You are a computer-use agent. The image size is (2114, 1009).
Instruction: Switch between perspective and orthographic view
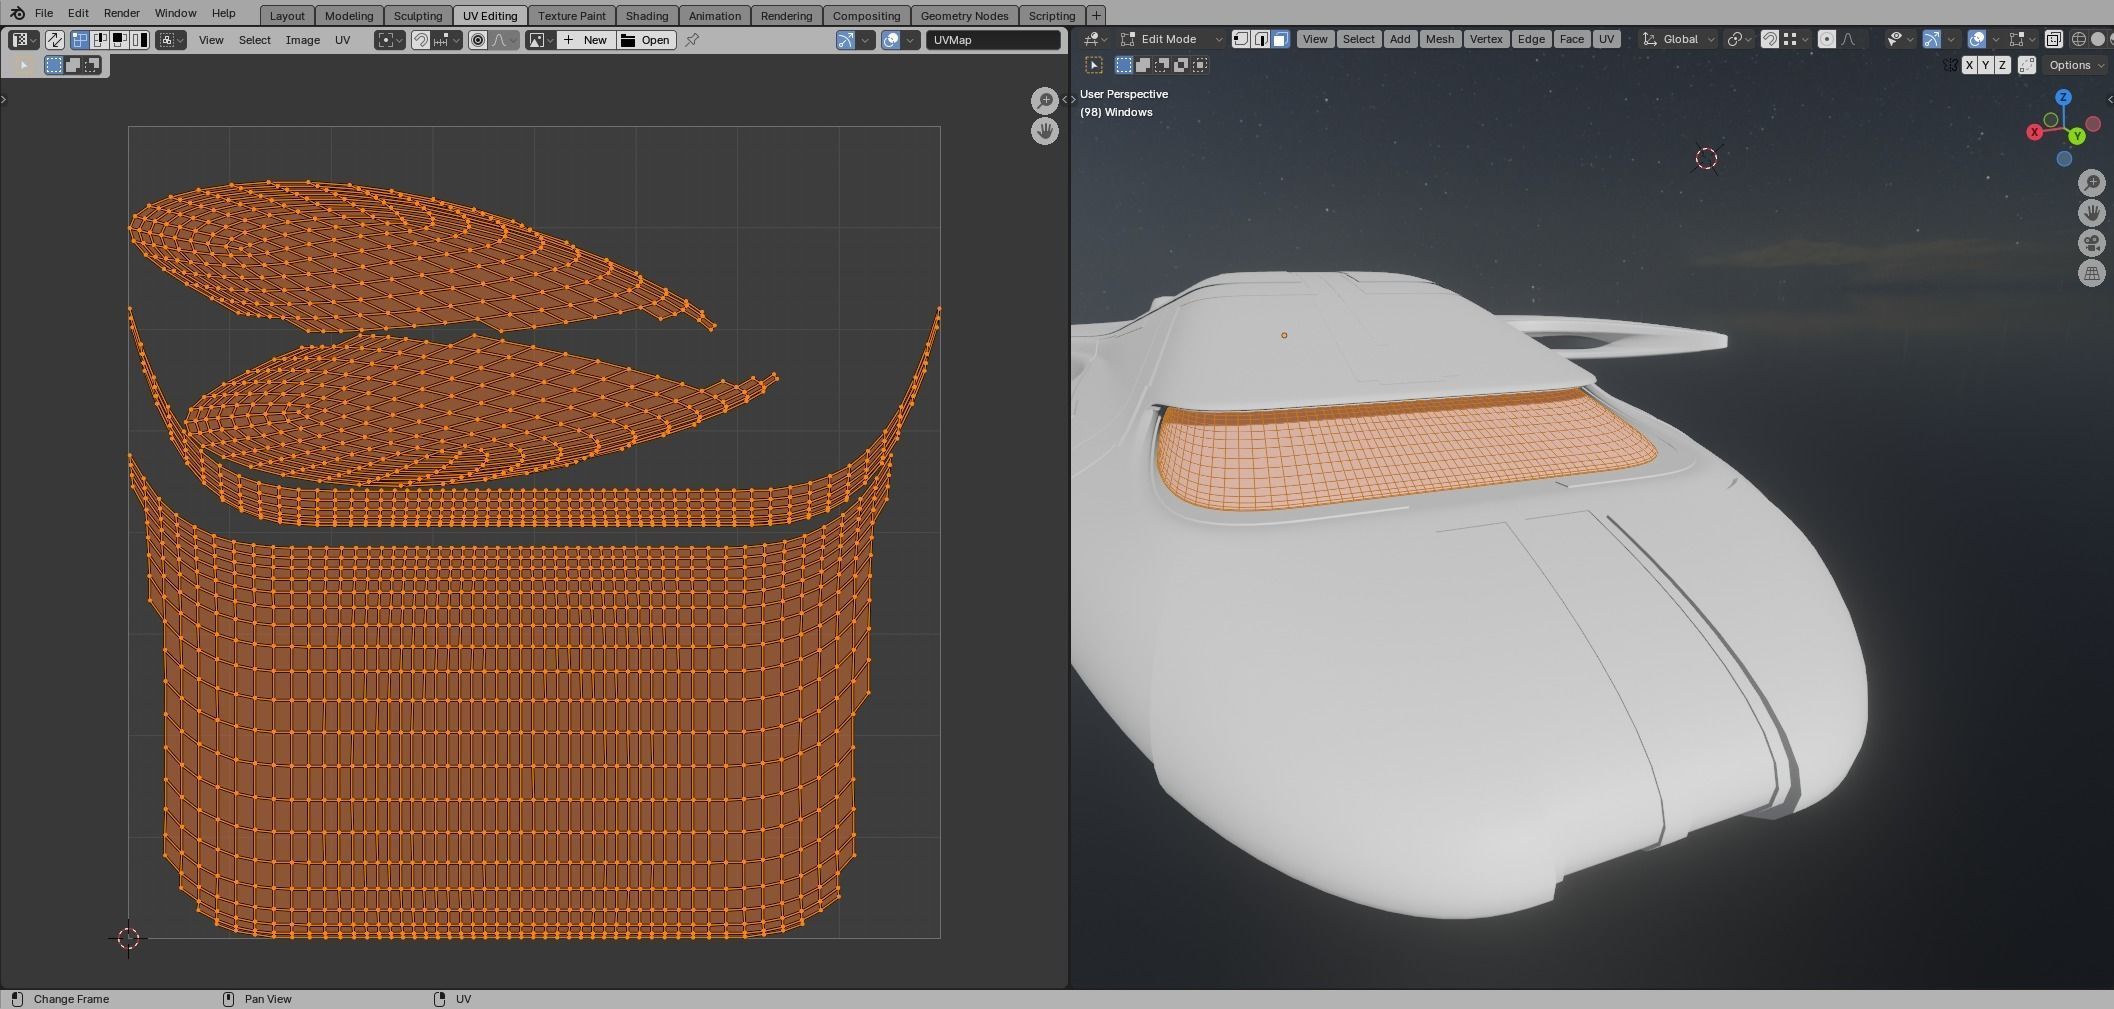click(2092, 273)
